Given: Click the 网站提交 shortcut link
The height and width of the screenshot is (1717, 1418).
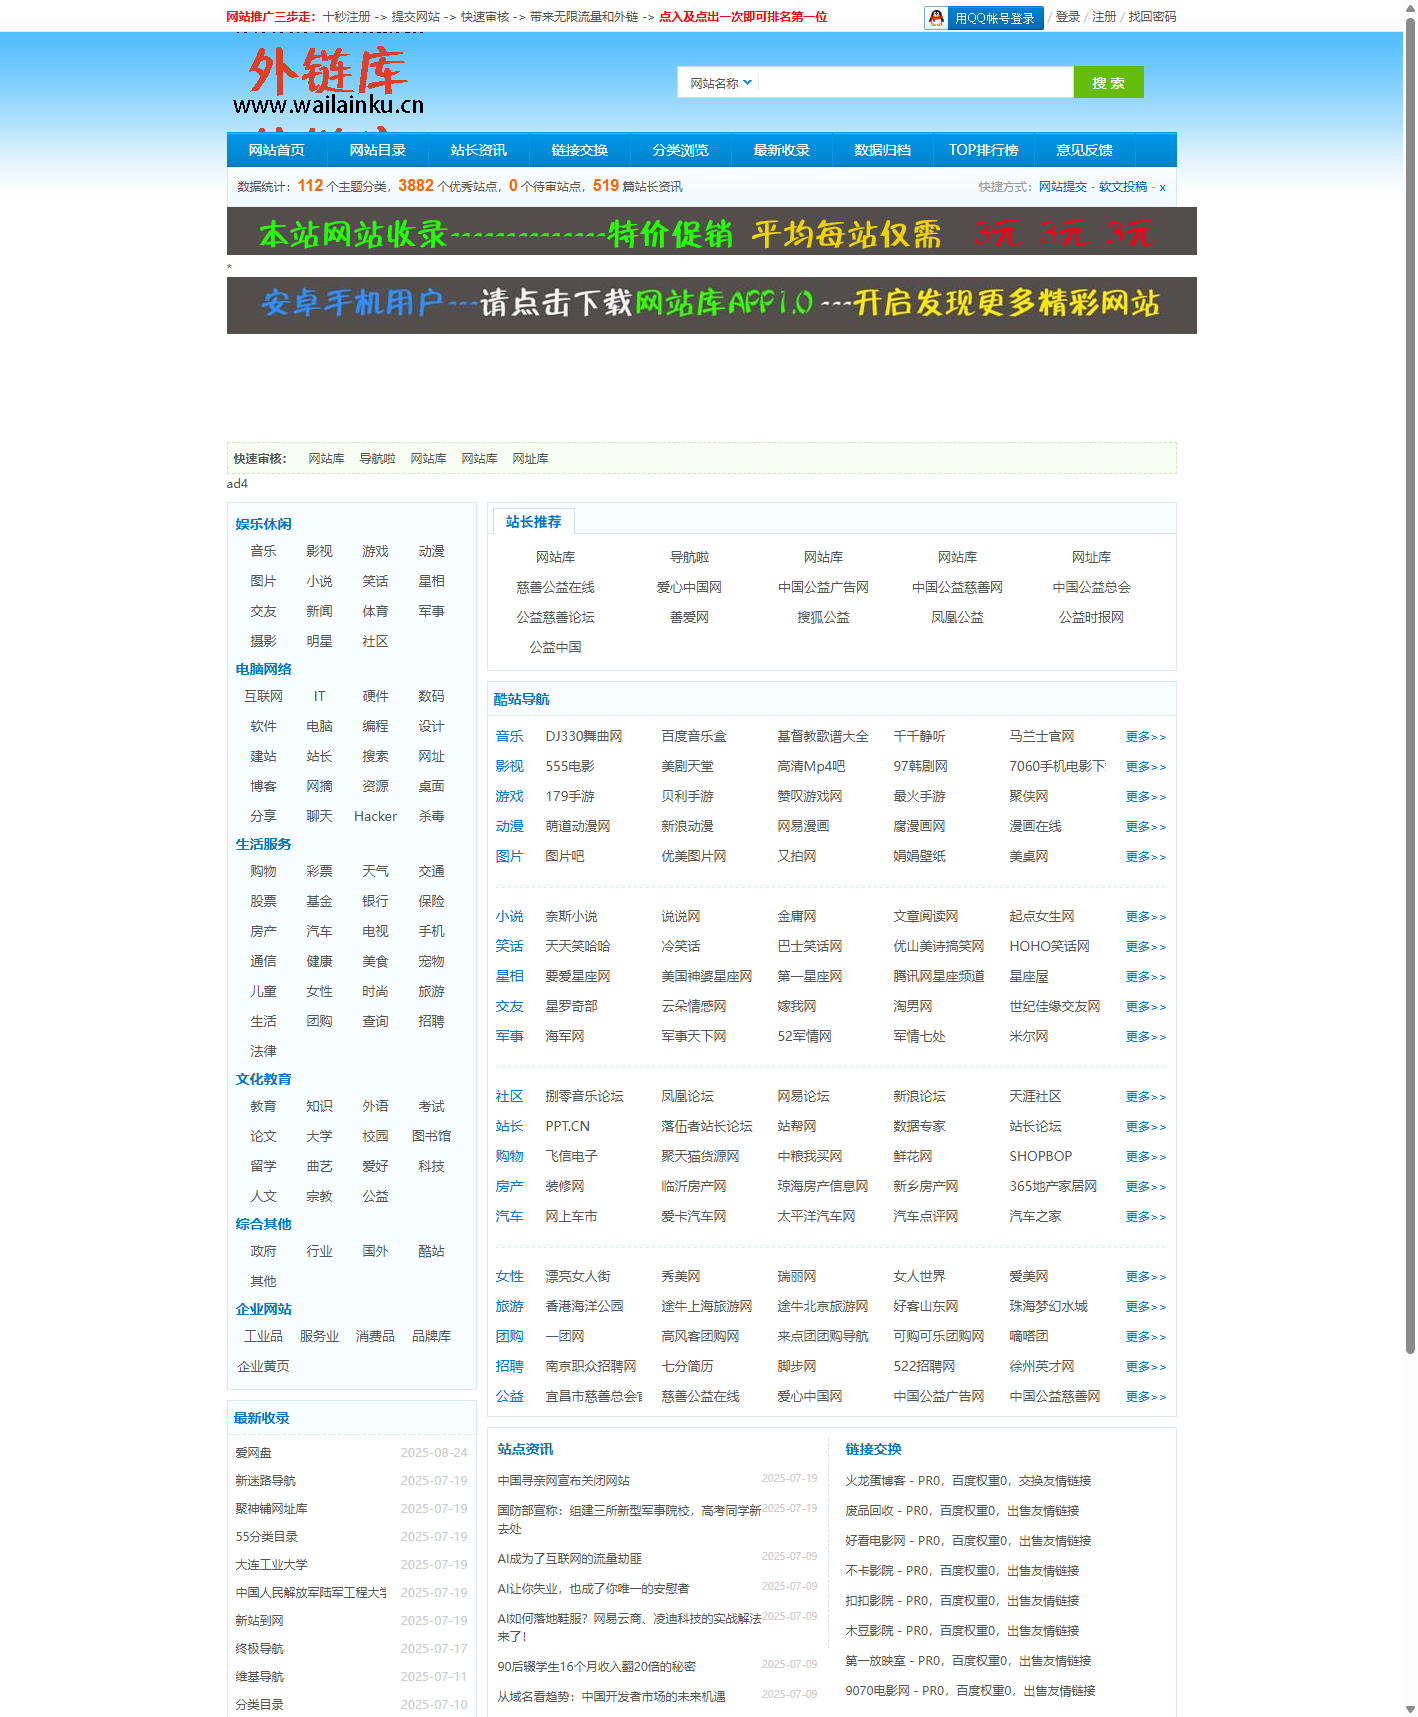Looking at the screenshot, I should pyautogui.click(x=1062, y=187).
